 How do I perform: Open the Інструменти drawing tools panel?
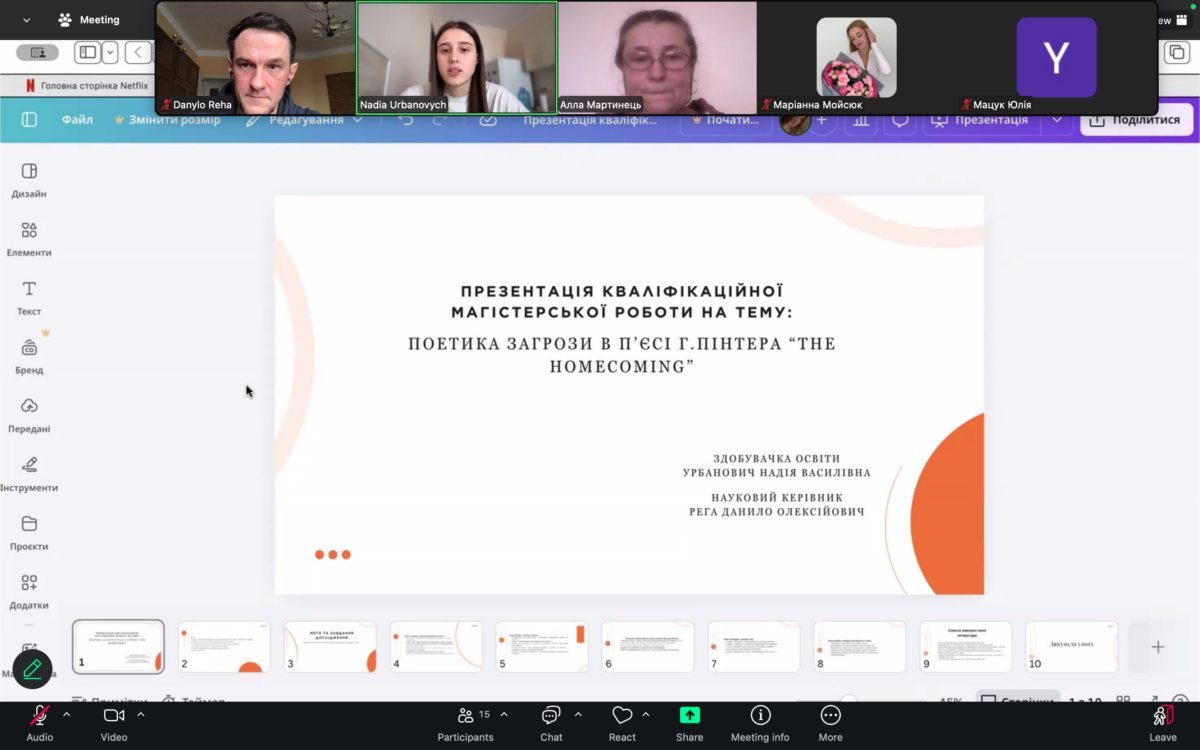pyautogui.click(x=29, y=473)
